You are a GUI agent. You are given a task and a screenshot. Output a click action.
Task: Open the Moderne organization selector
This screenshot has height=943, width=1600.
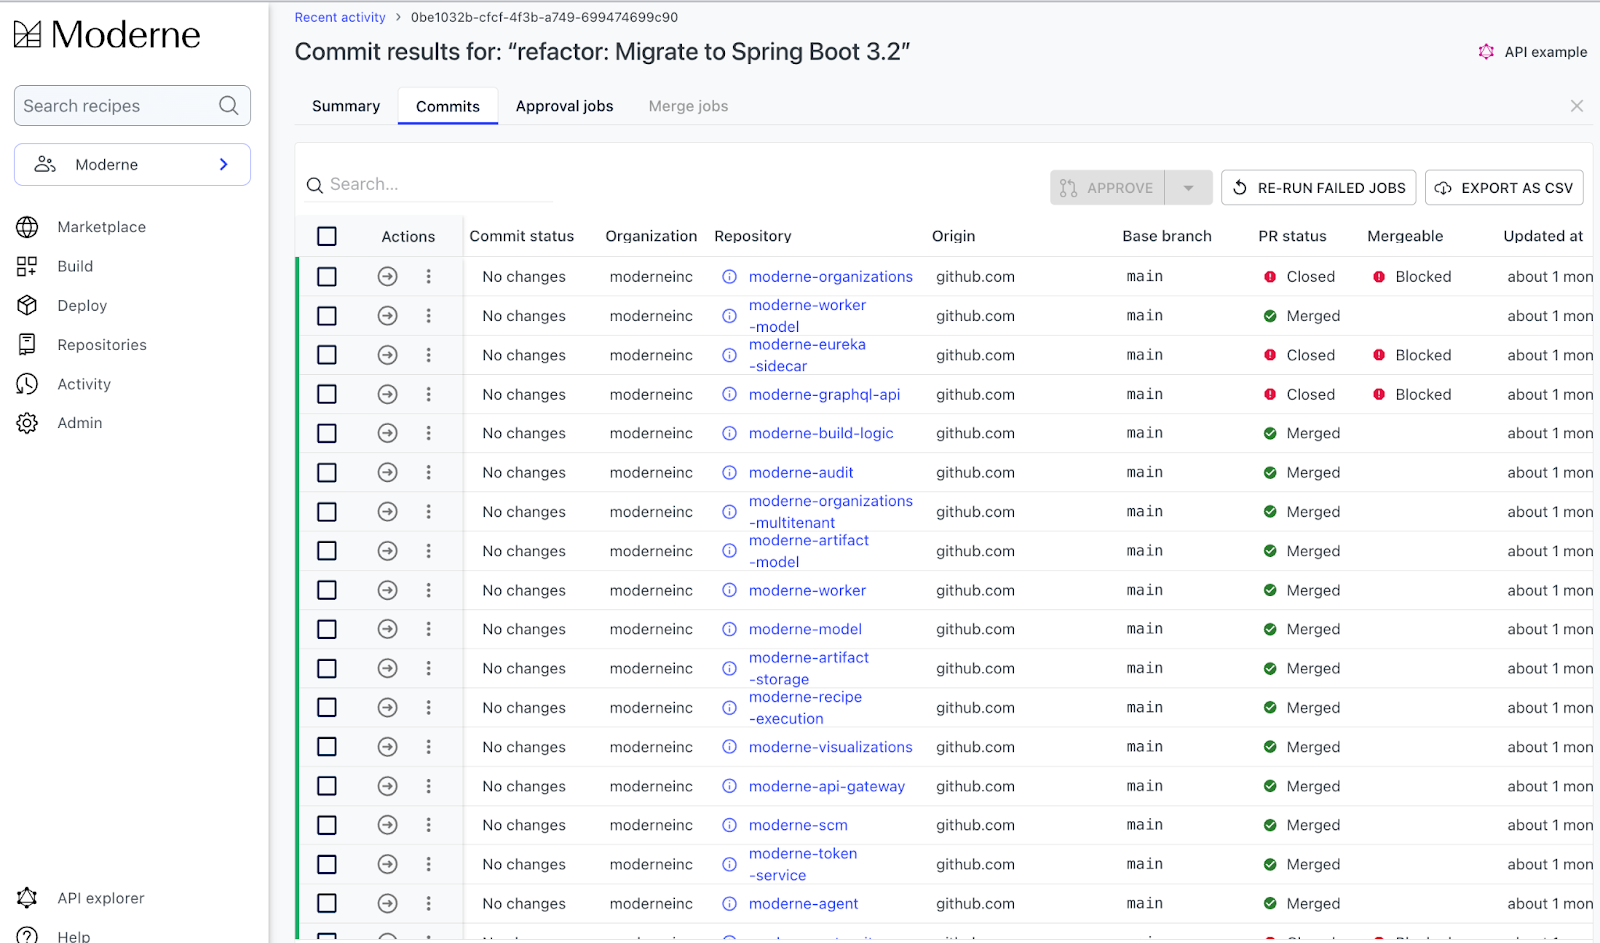tap(132, 165)
